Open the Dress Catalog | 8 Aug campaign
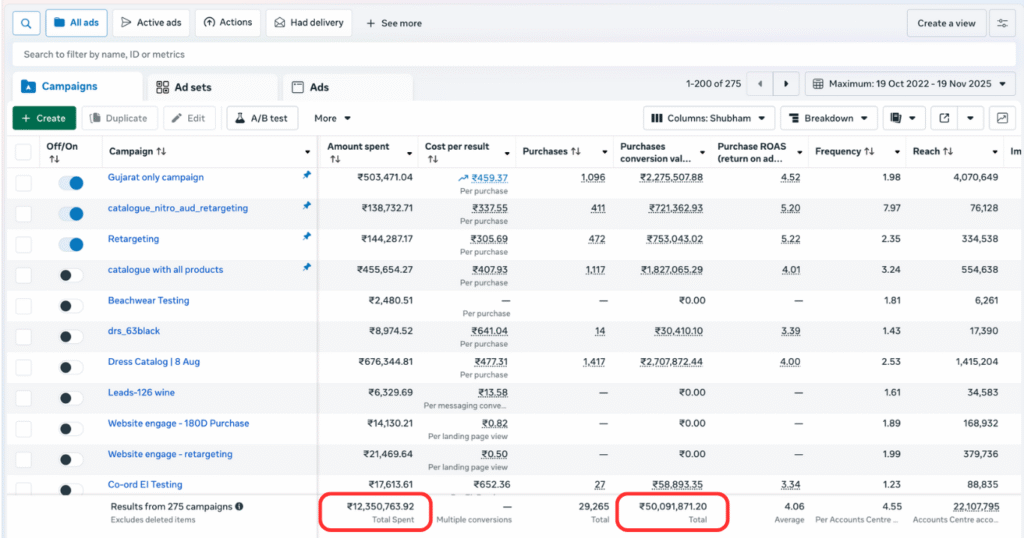This screenshot has width=1024, height=538. pos(154,362)
